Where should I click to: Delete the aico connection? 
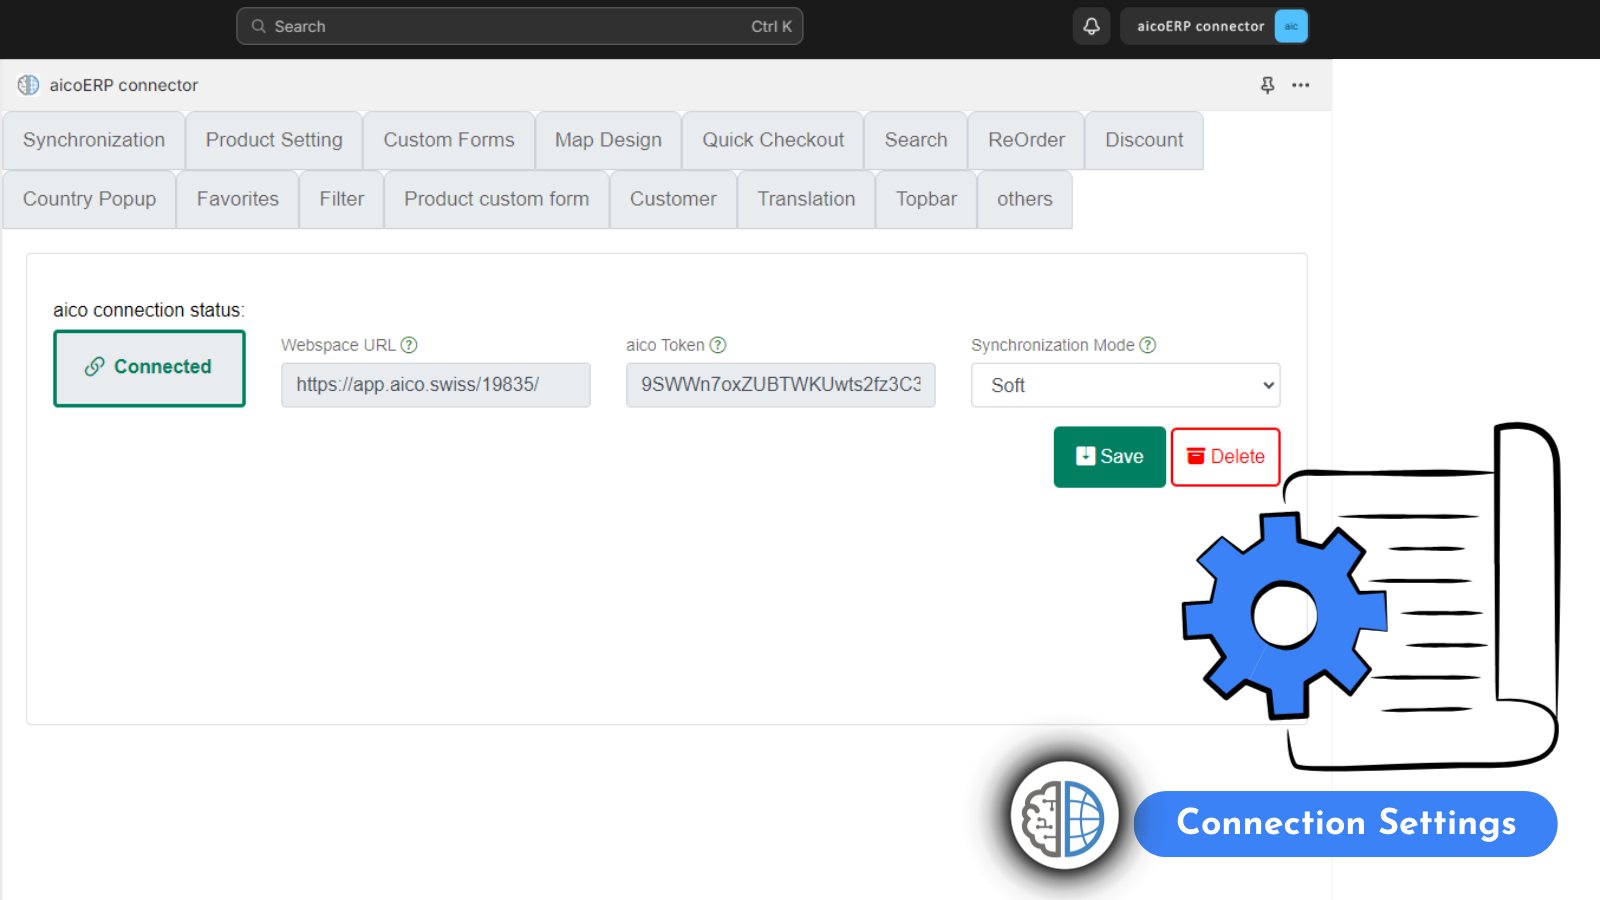click(1225, 457)
